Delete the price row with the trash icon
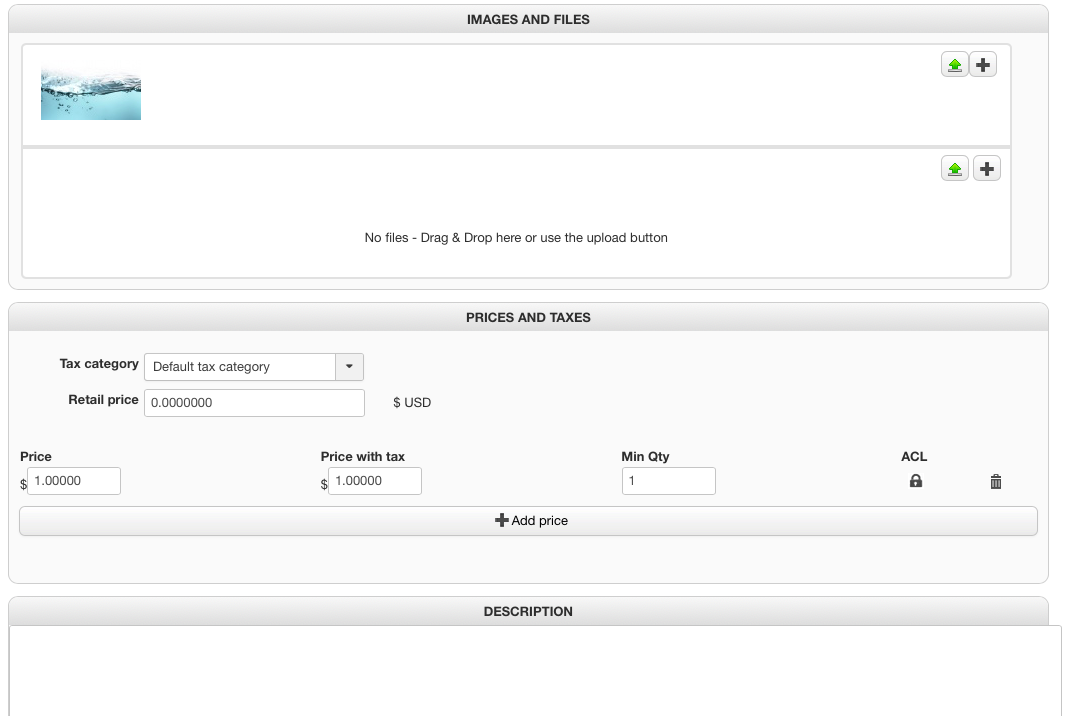Viewport: 1073px width, 716px height. pos(996,482)
